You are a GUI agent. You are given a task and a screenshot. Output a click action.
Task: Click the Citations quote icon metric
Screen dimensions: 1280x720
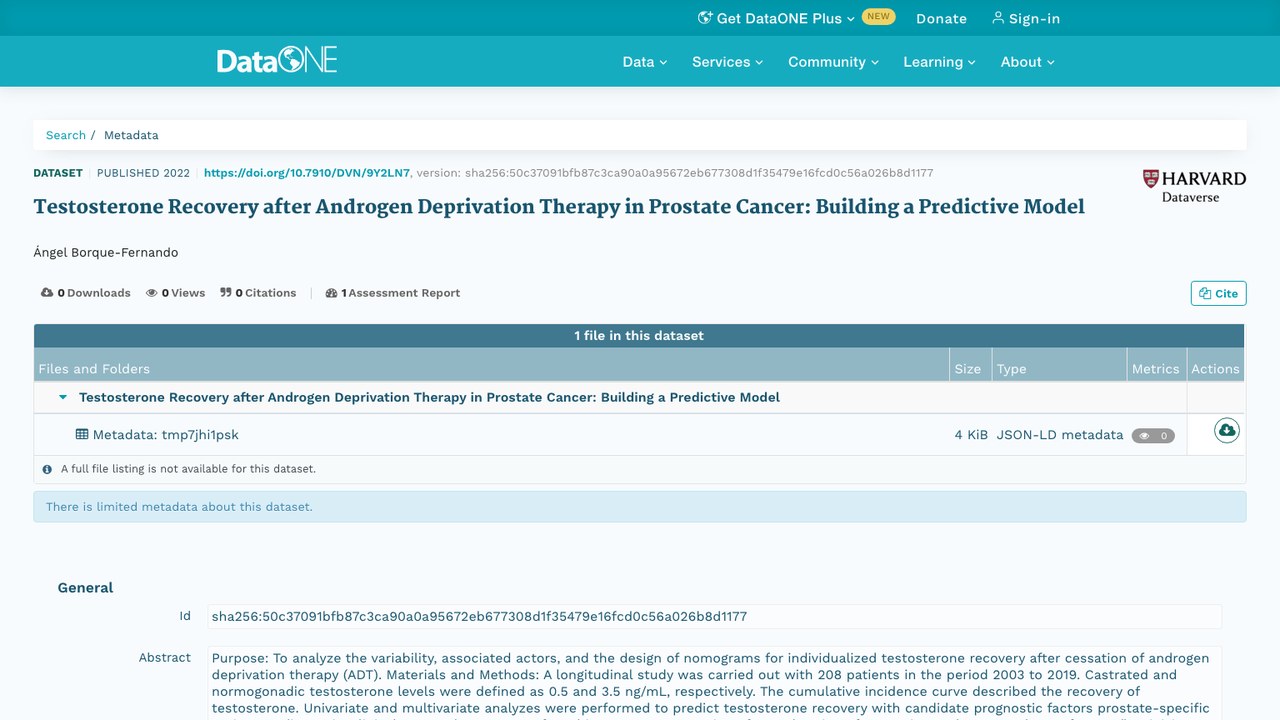(226, 293)
